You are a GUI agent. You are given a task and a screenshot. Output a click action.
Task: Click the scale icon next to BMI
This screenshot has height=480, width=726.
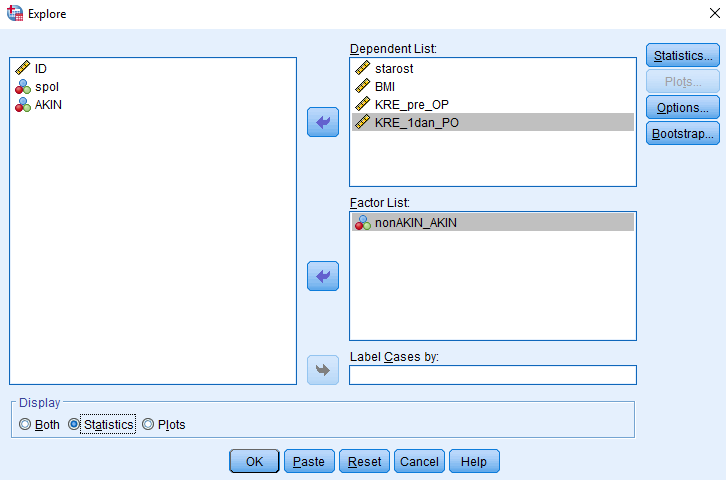[x=363, y=86]
